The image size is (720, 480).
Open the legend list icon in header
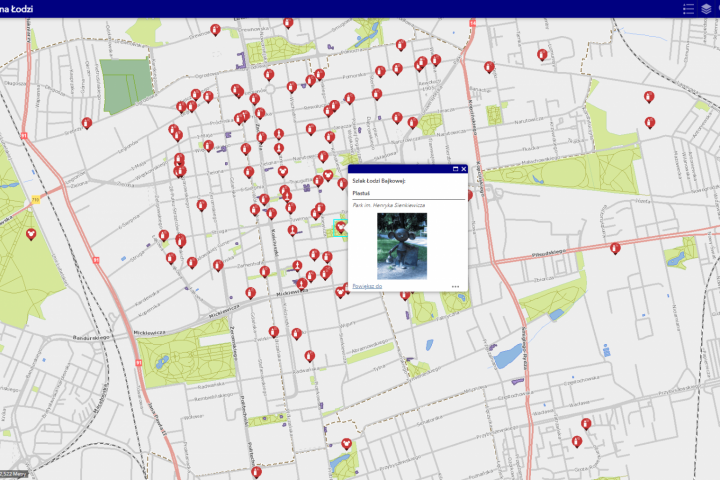(688, 9)
